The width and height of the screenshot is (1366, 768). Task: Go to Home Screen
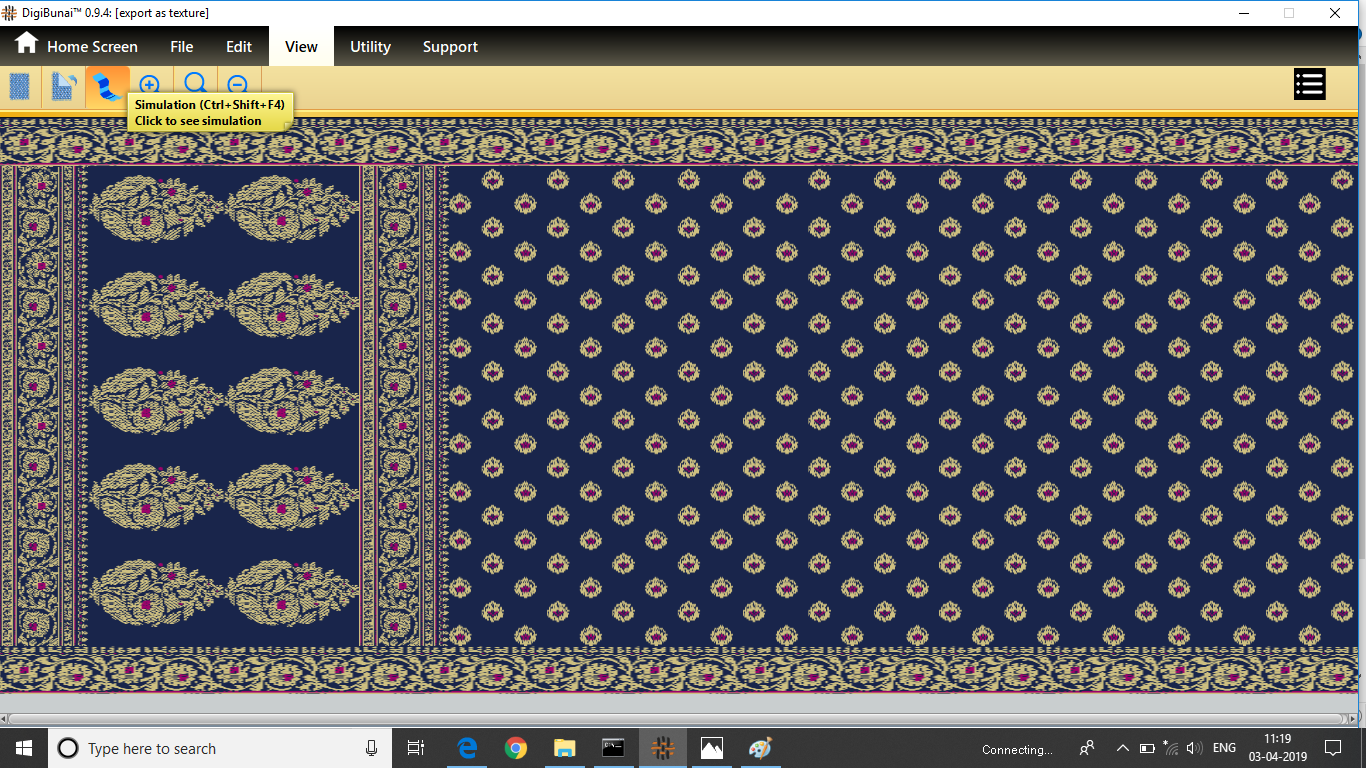pyautogui.click(x=76, y=46)
